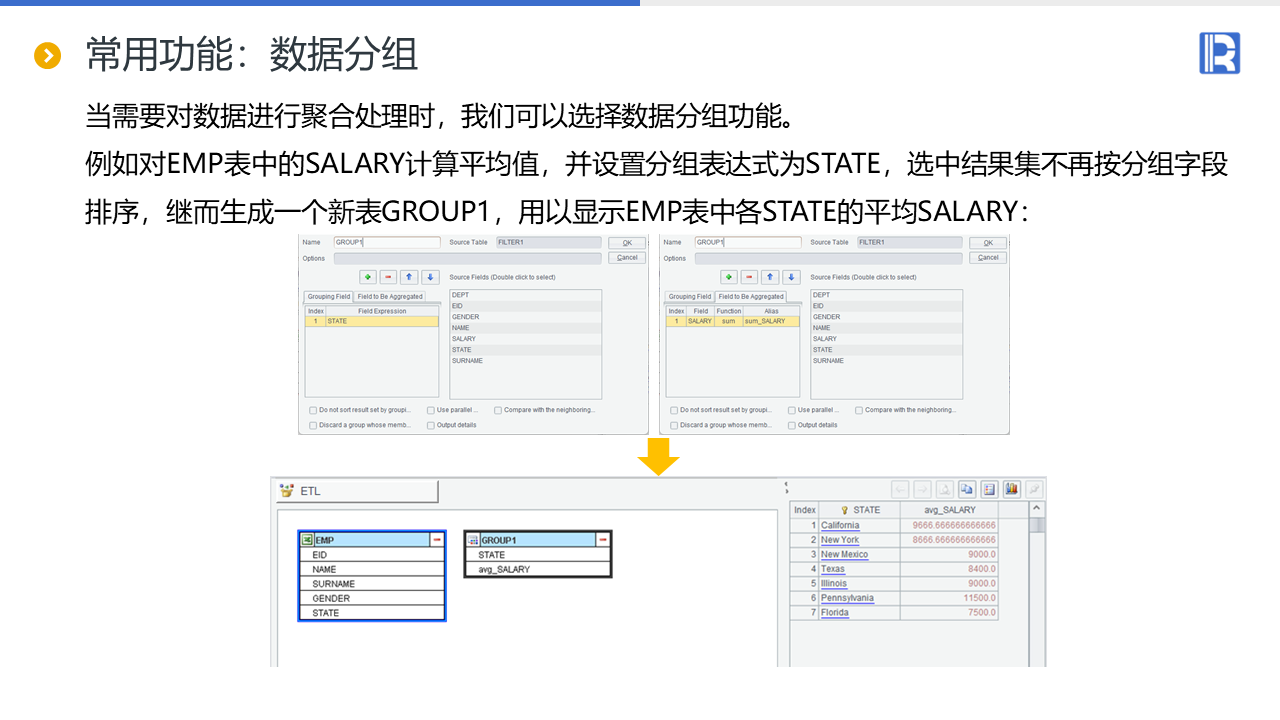Click the 'sum' Function cell
1280x720 pixels.
tap(728, 321)
